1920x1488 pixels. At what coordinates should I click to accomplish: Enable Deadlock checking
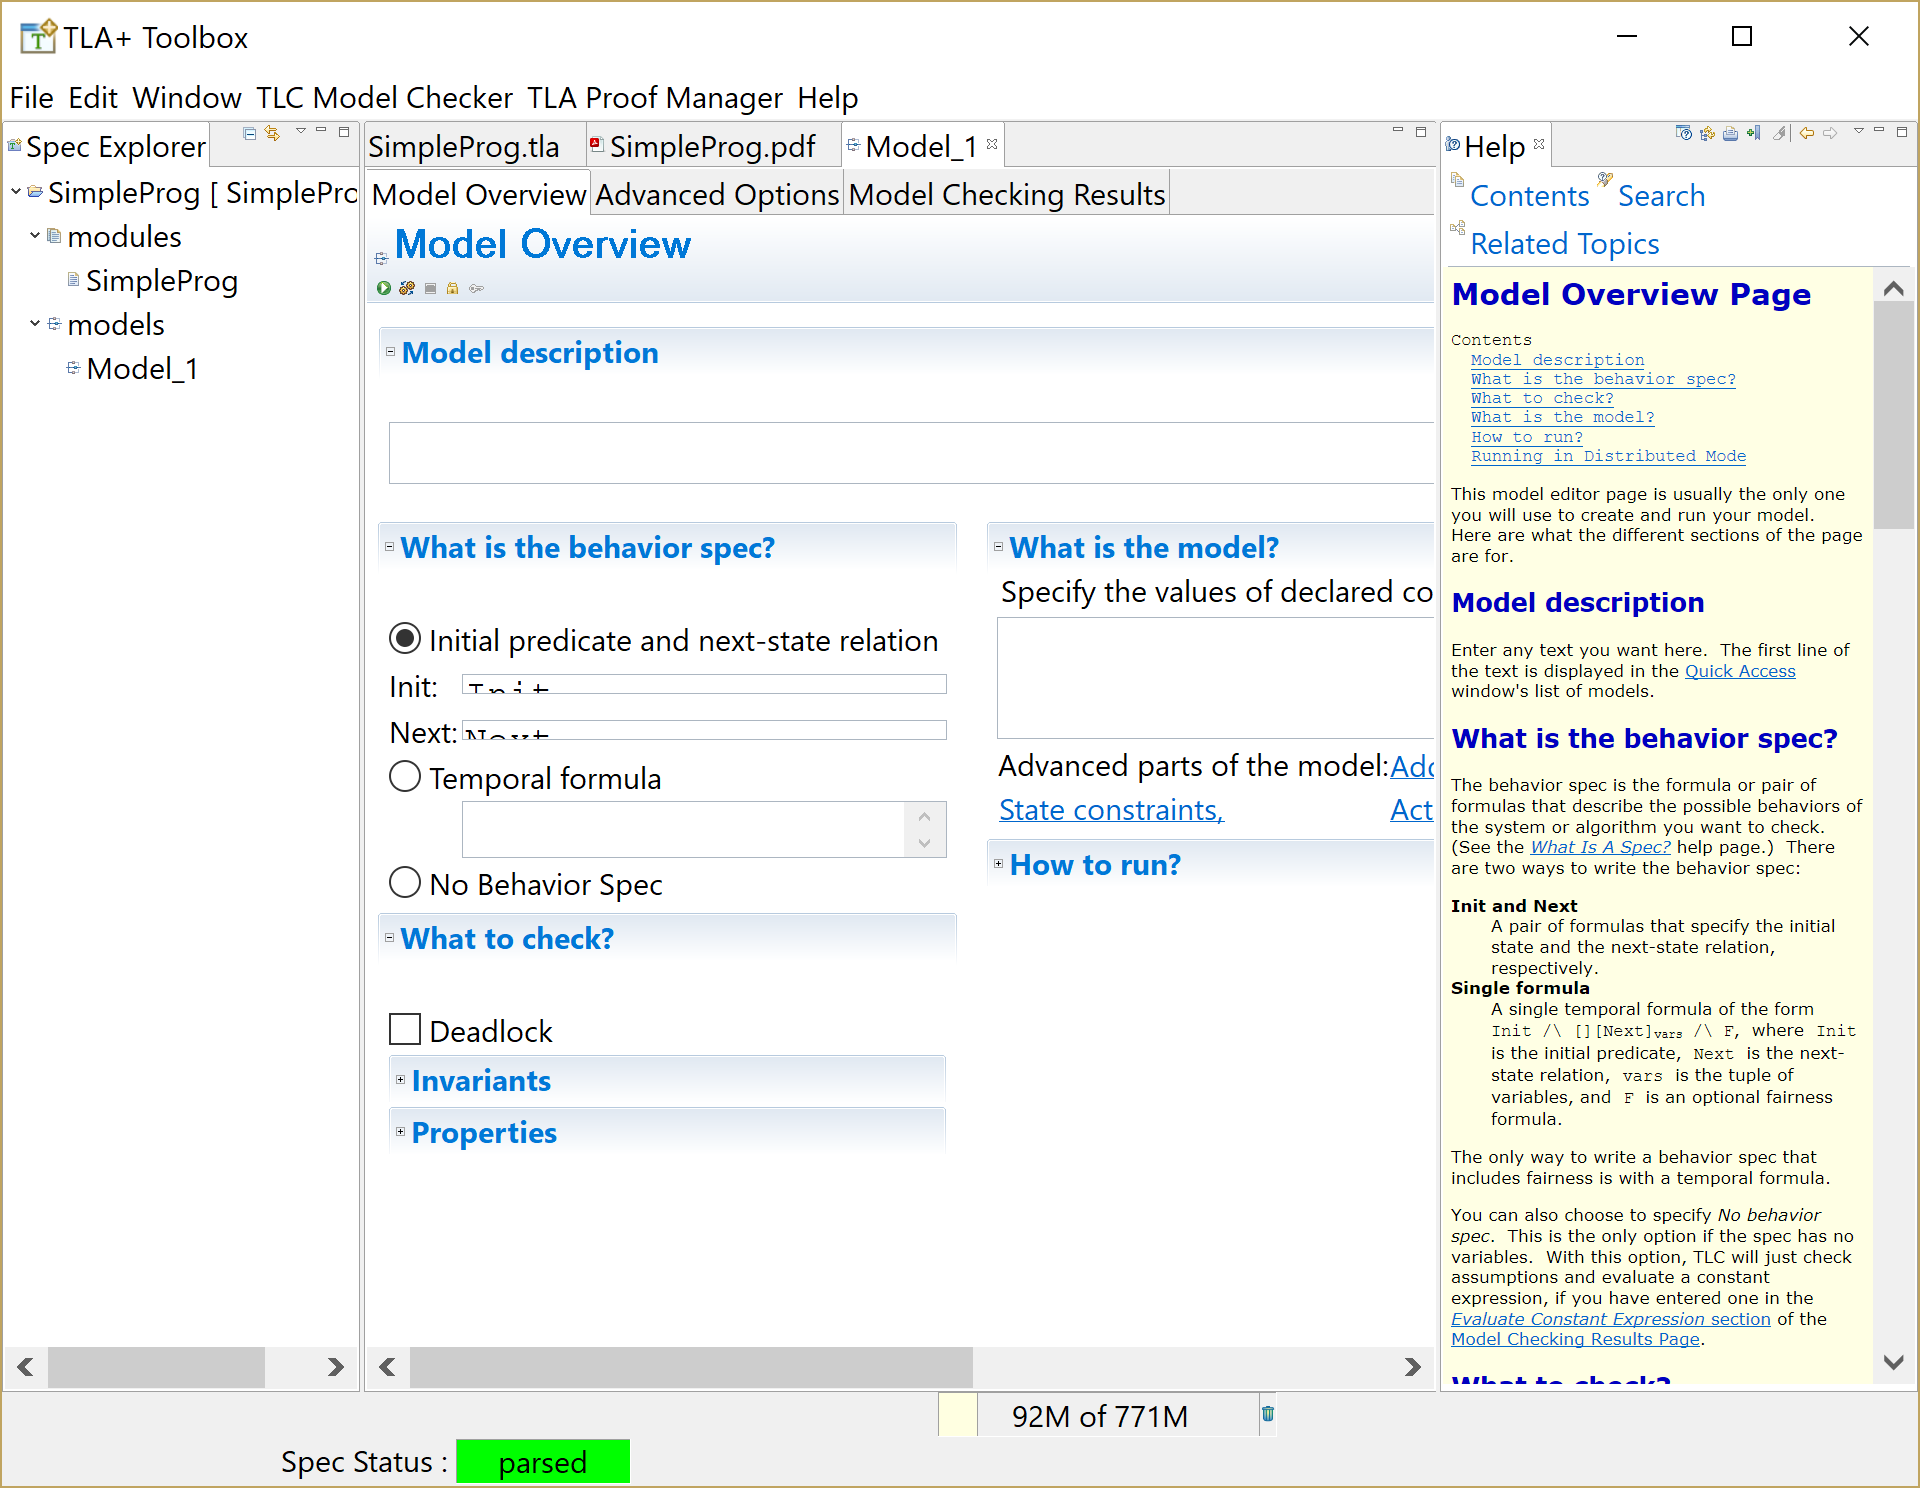(x=404, y=1029)
